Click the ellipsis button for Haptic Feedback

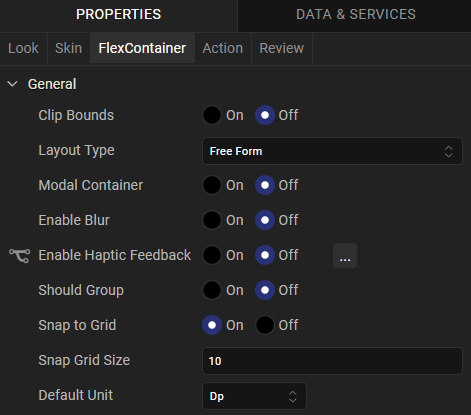pyautogui.click(x=345, y=256)
